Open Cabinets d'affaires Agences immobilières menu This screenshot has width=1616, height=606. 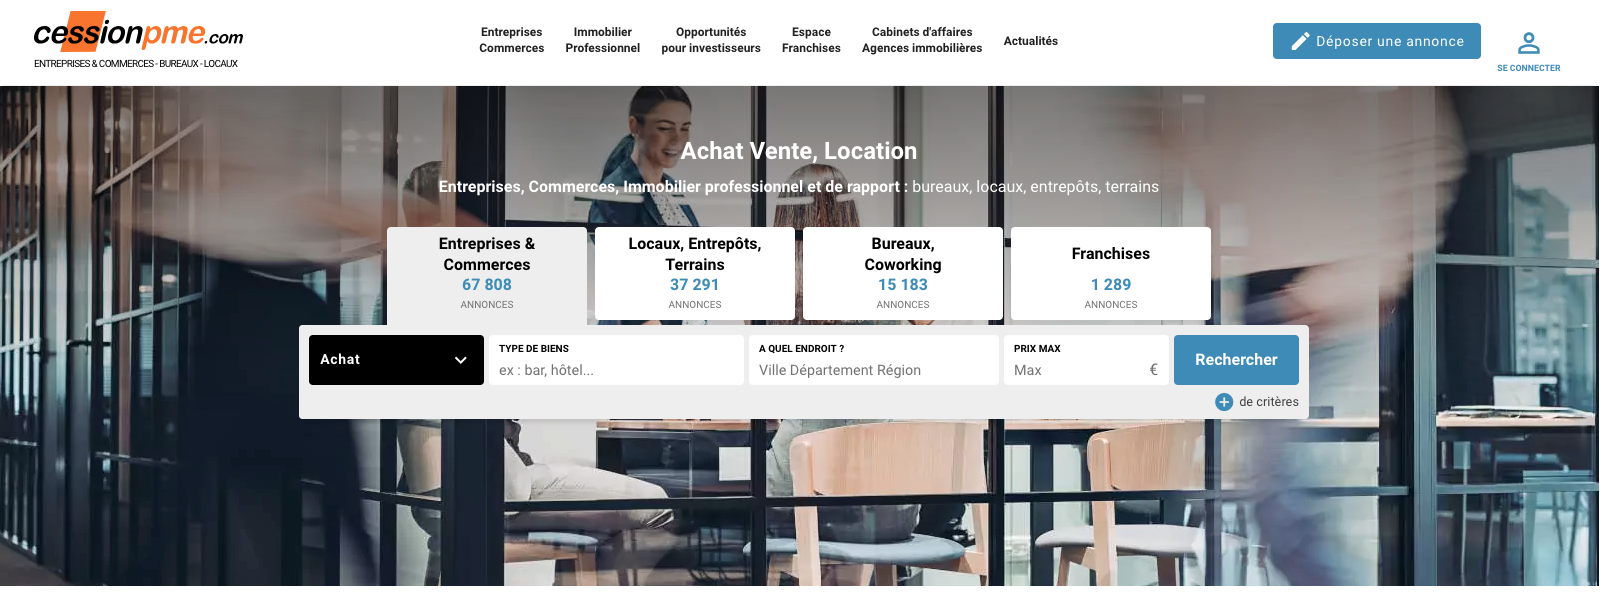pos(921,40)
